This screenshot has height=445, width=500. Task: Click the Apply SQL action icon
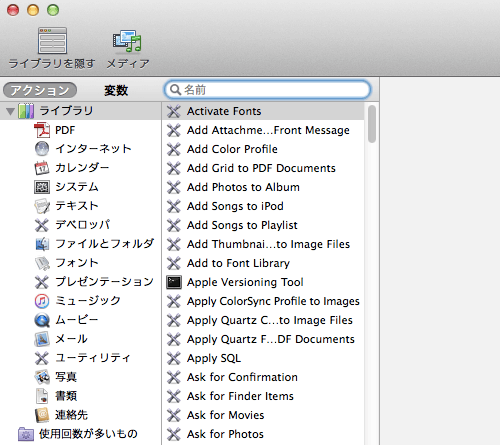(174, 358)
